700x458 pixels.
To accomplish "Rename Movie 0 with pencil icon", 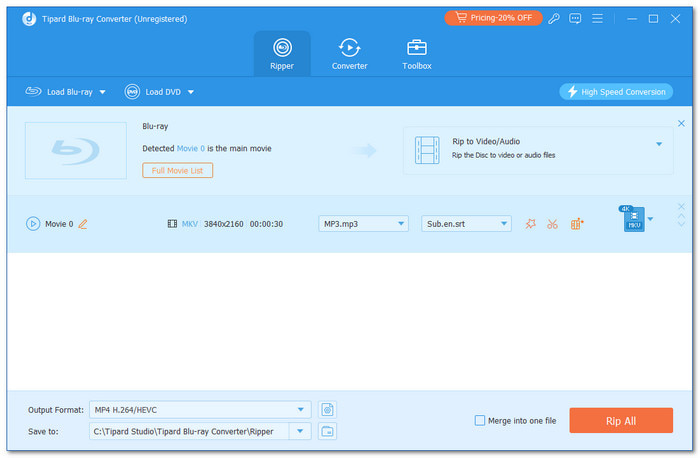I will [x=83, y=224].
